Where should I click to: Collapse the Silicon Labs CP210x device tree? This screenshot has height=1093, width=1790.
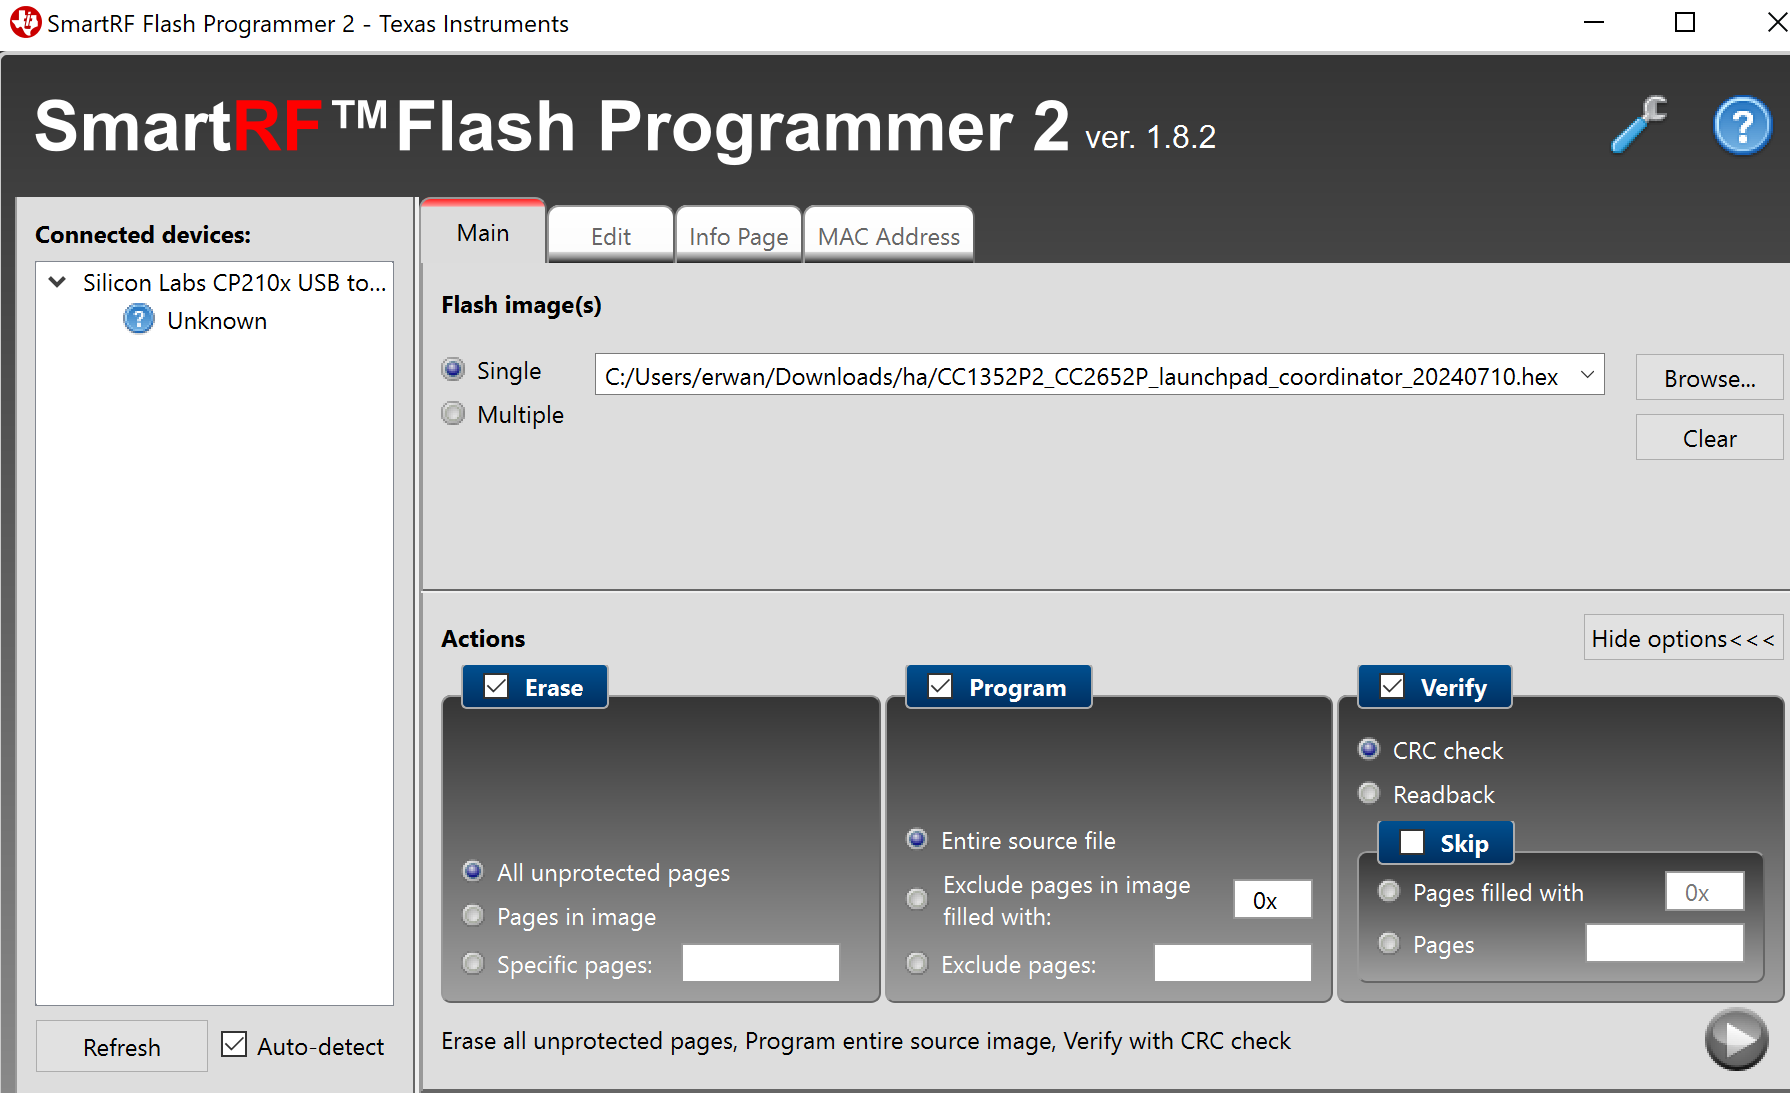point(58,282)
